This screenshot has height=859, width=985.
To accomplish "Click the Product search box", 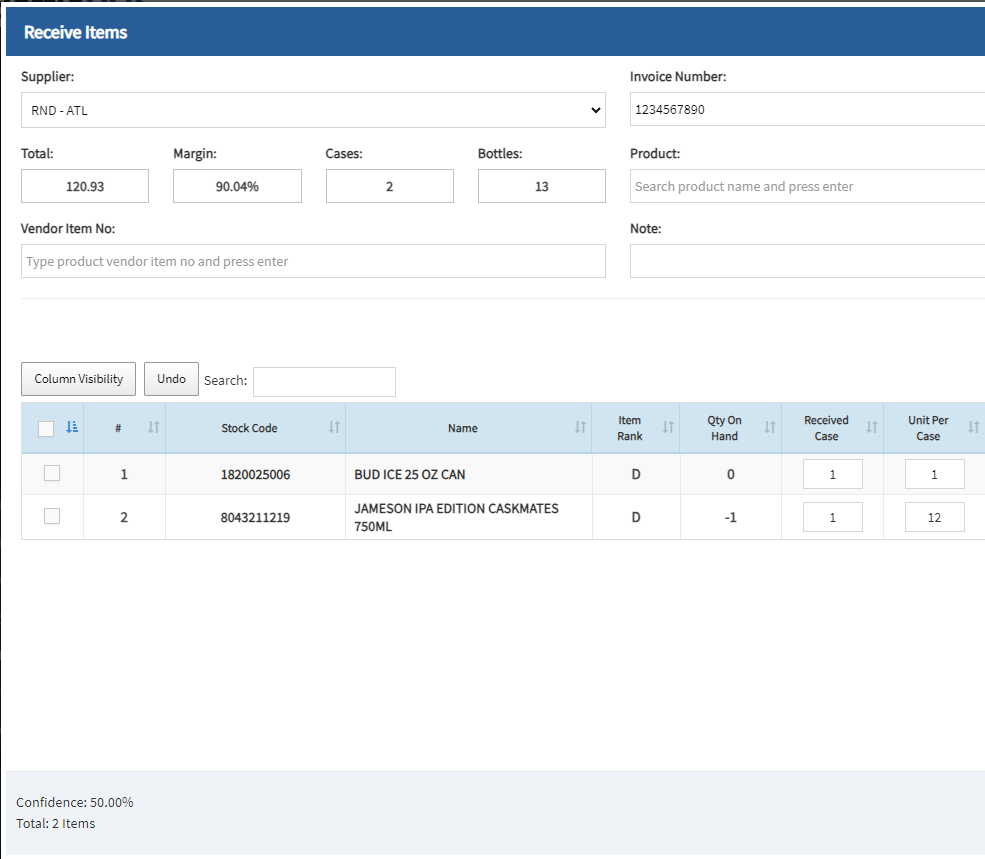I will [x=806, y=186].
